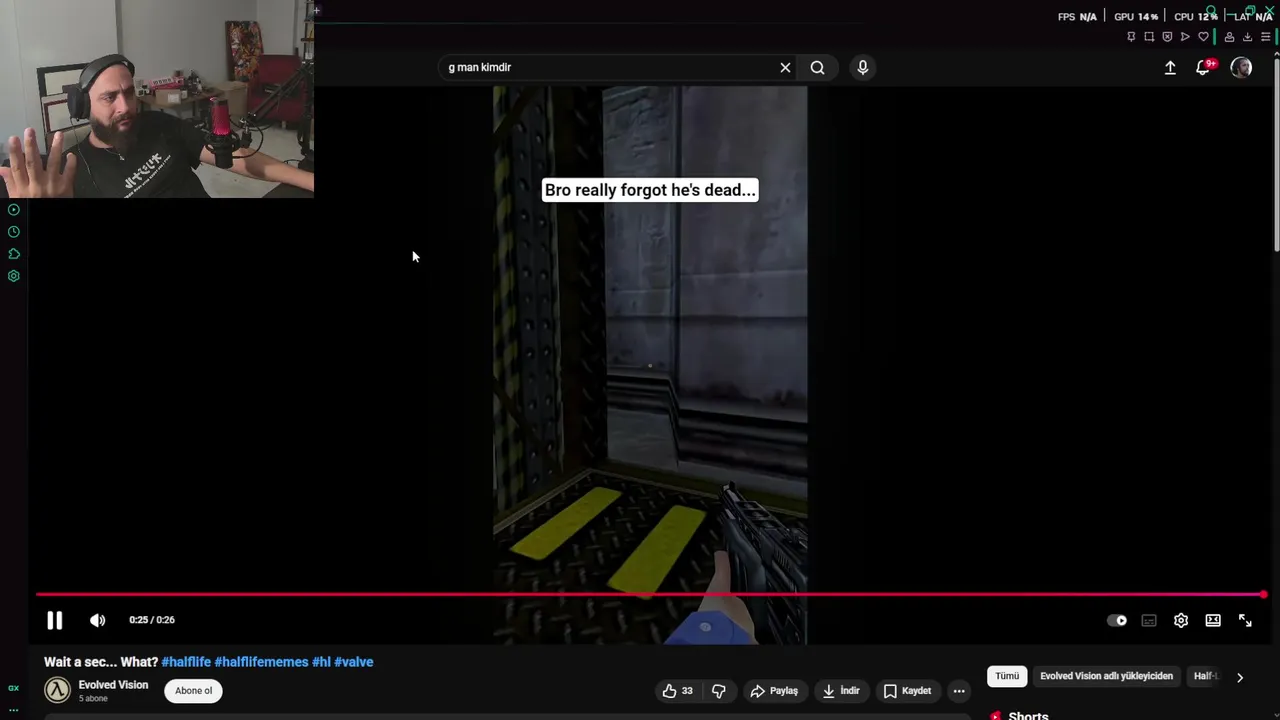Viewport: 1280px width, 720px height.
Task: Open the browser sidebar player icon
Action: click(14, 210)
